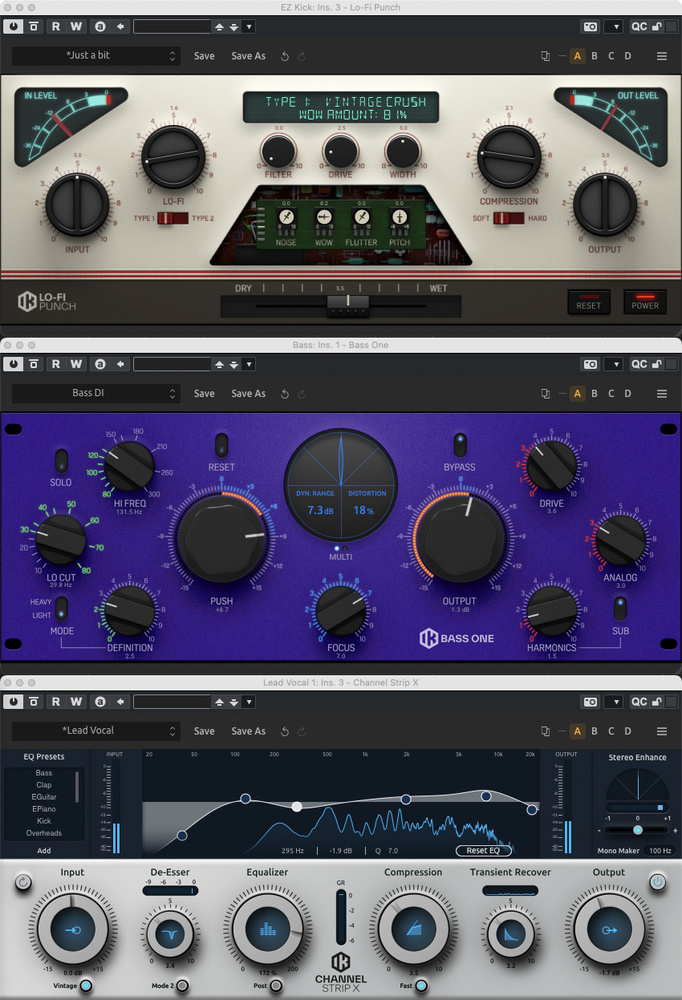
Task: Flip the Compression SOFT/HARD switch
Action: pyautogui.click(x=508, y=218)
